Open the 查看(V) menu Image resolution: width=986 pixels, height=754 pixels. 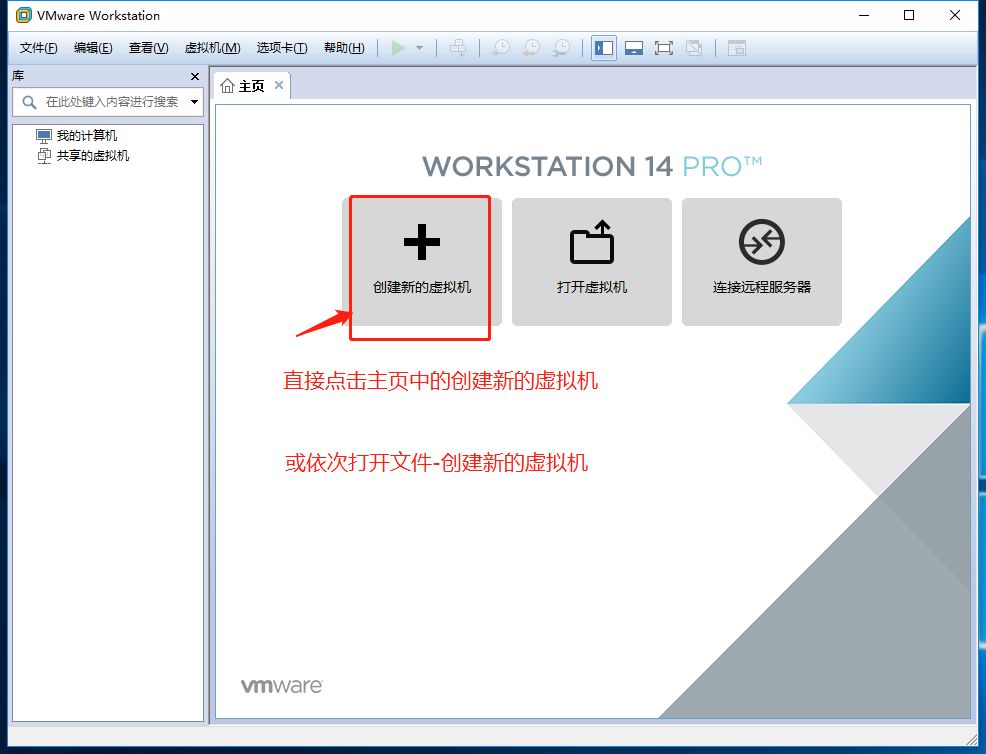pyautogui.click(x=148, y=48)
